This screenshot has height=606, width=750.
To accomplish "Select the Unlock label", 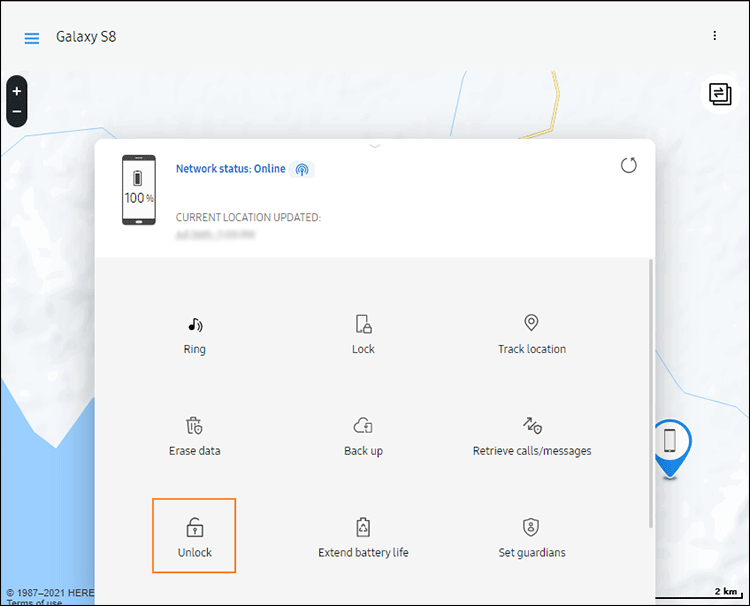I will [195, 552].
